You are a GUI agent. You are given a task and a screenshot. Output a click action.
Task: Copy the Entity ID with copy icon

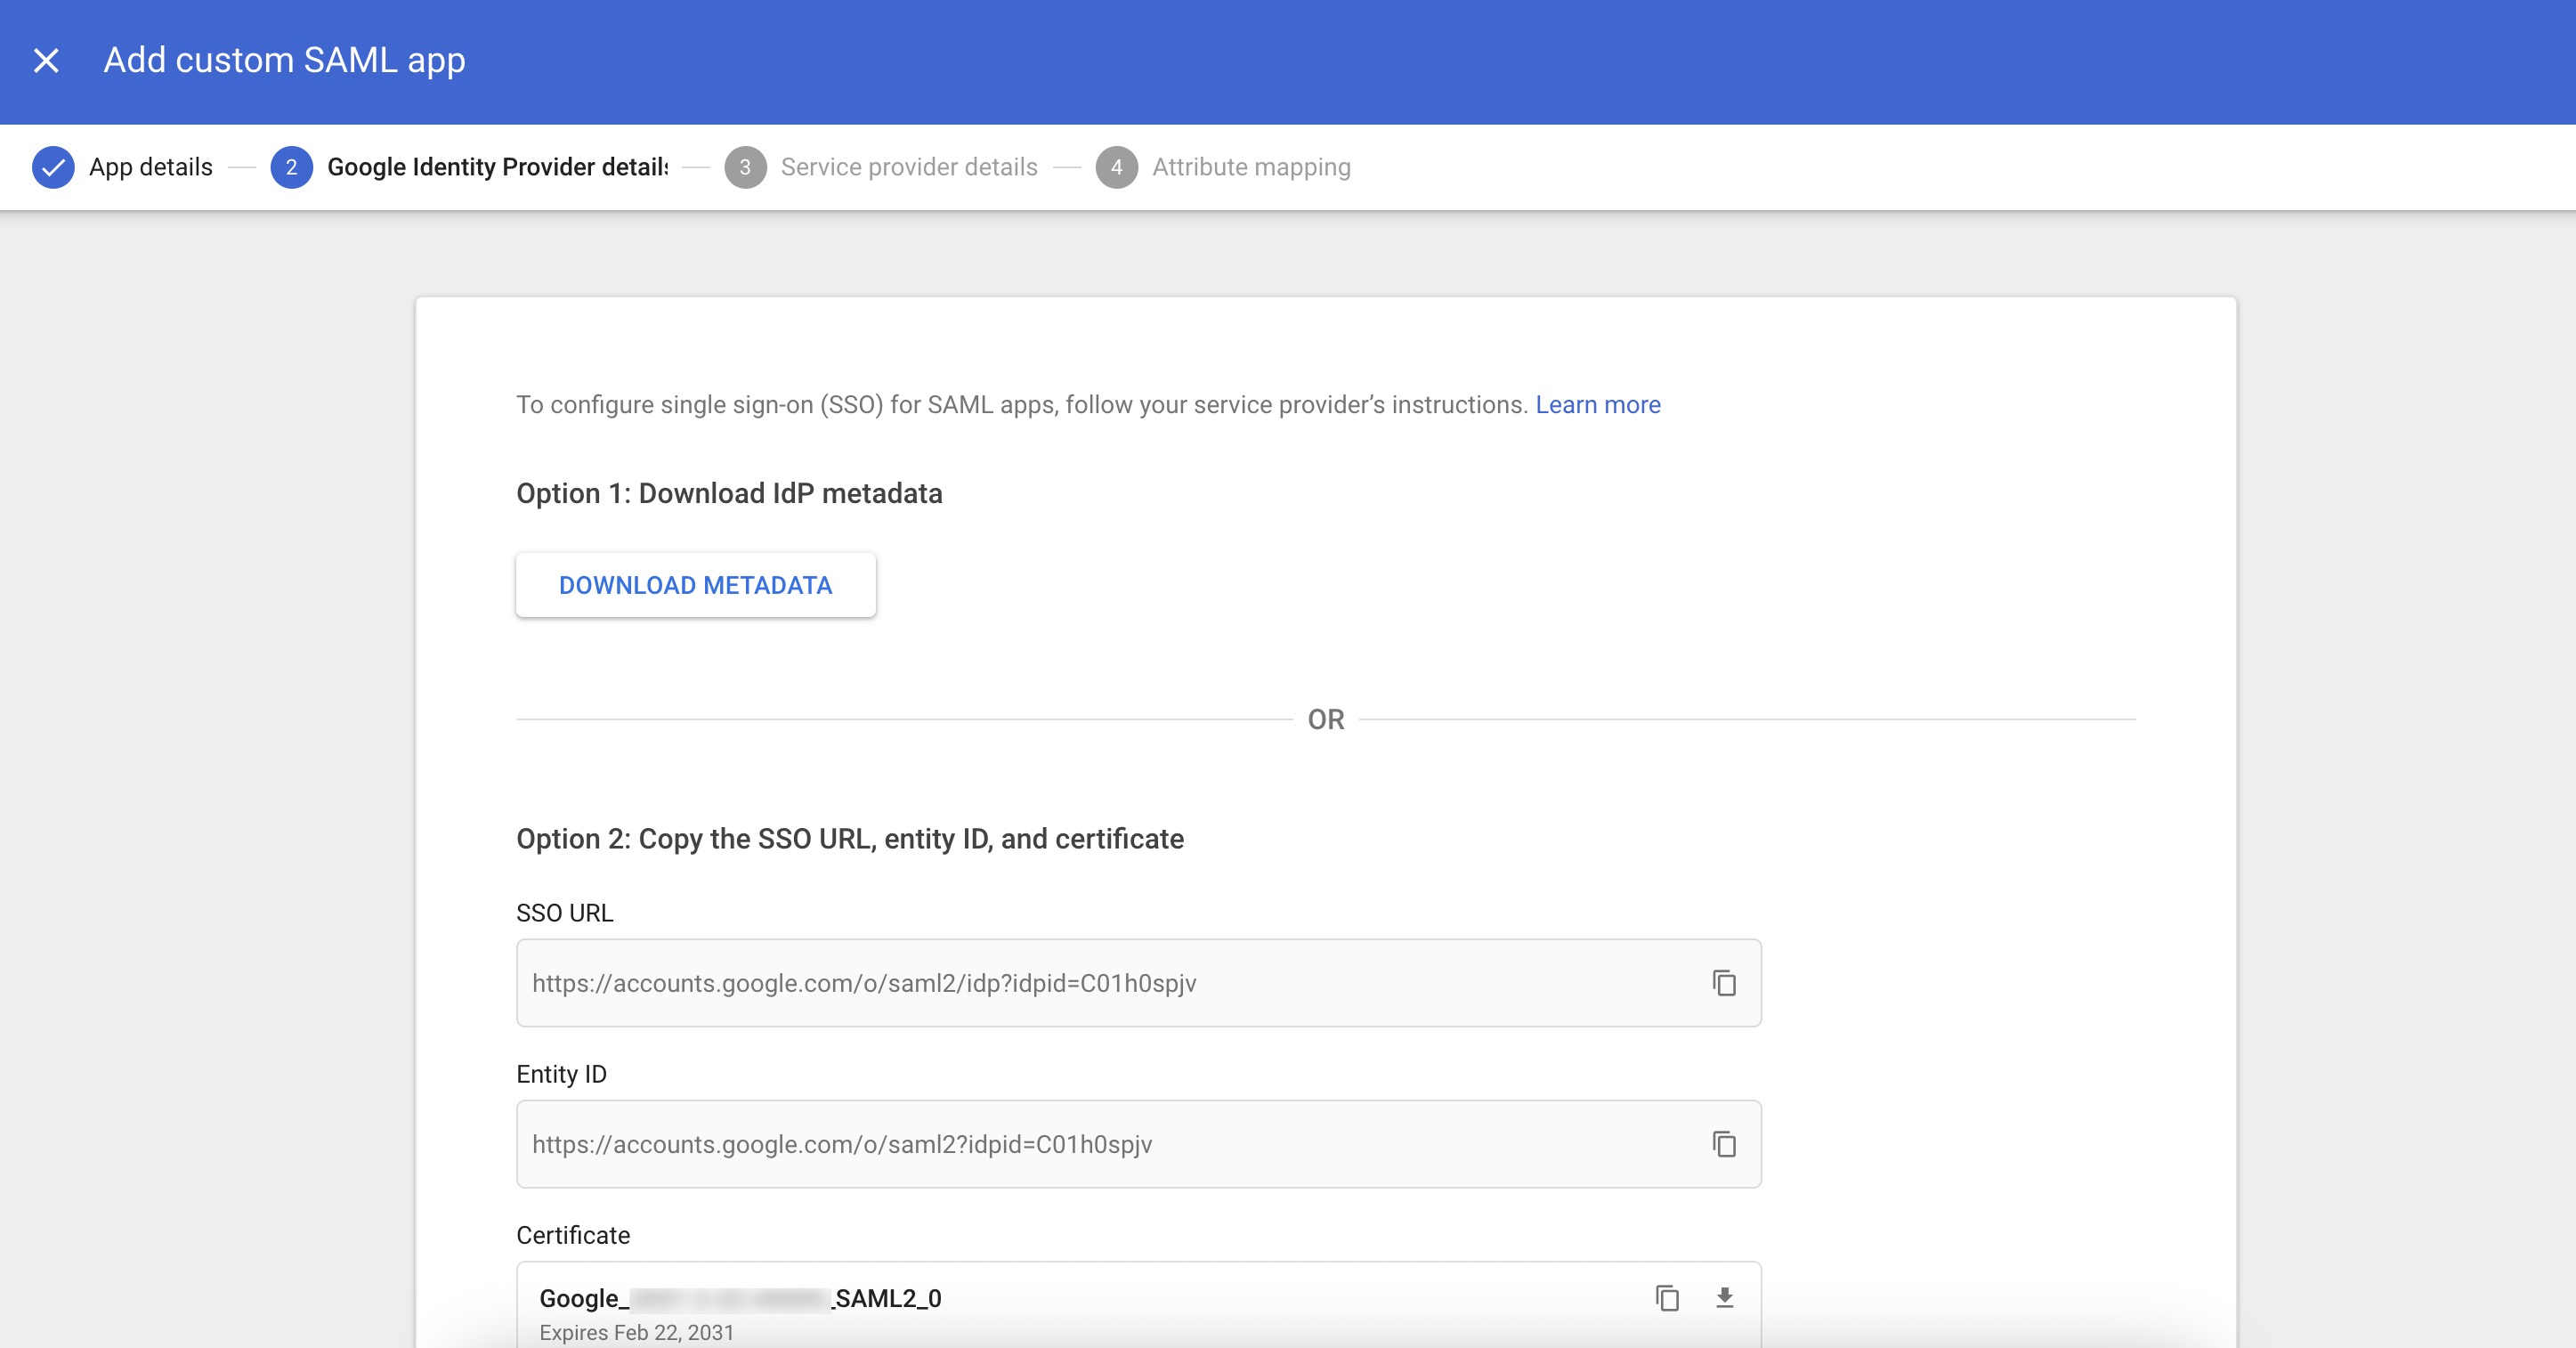1724,1144
